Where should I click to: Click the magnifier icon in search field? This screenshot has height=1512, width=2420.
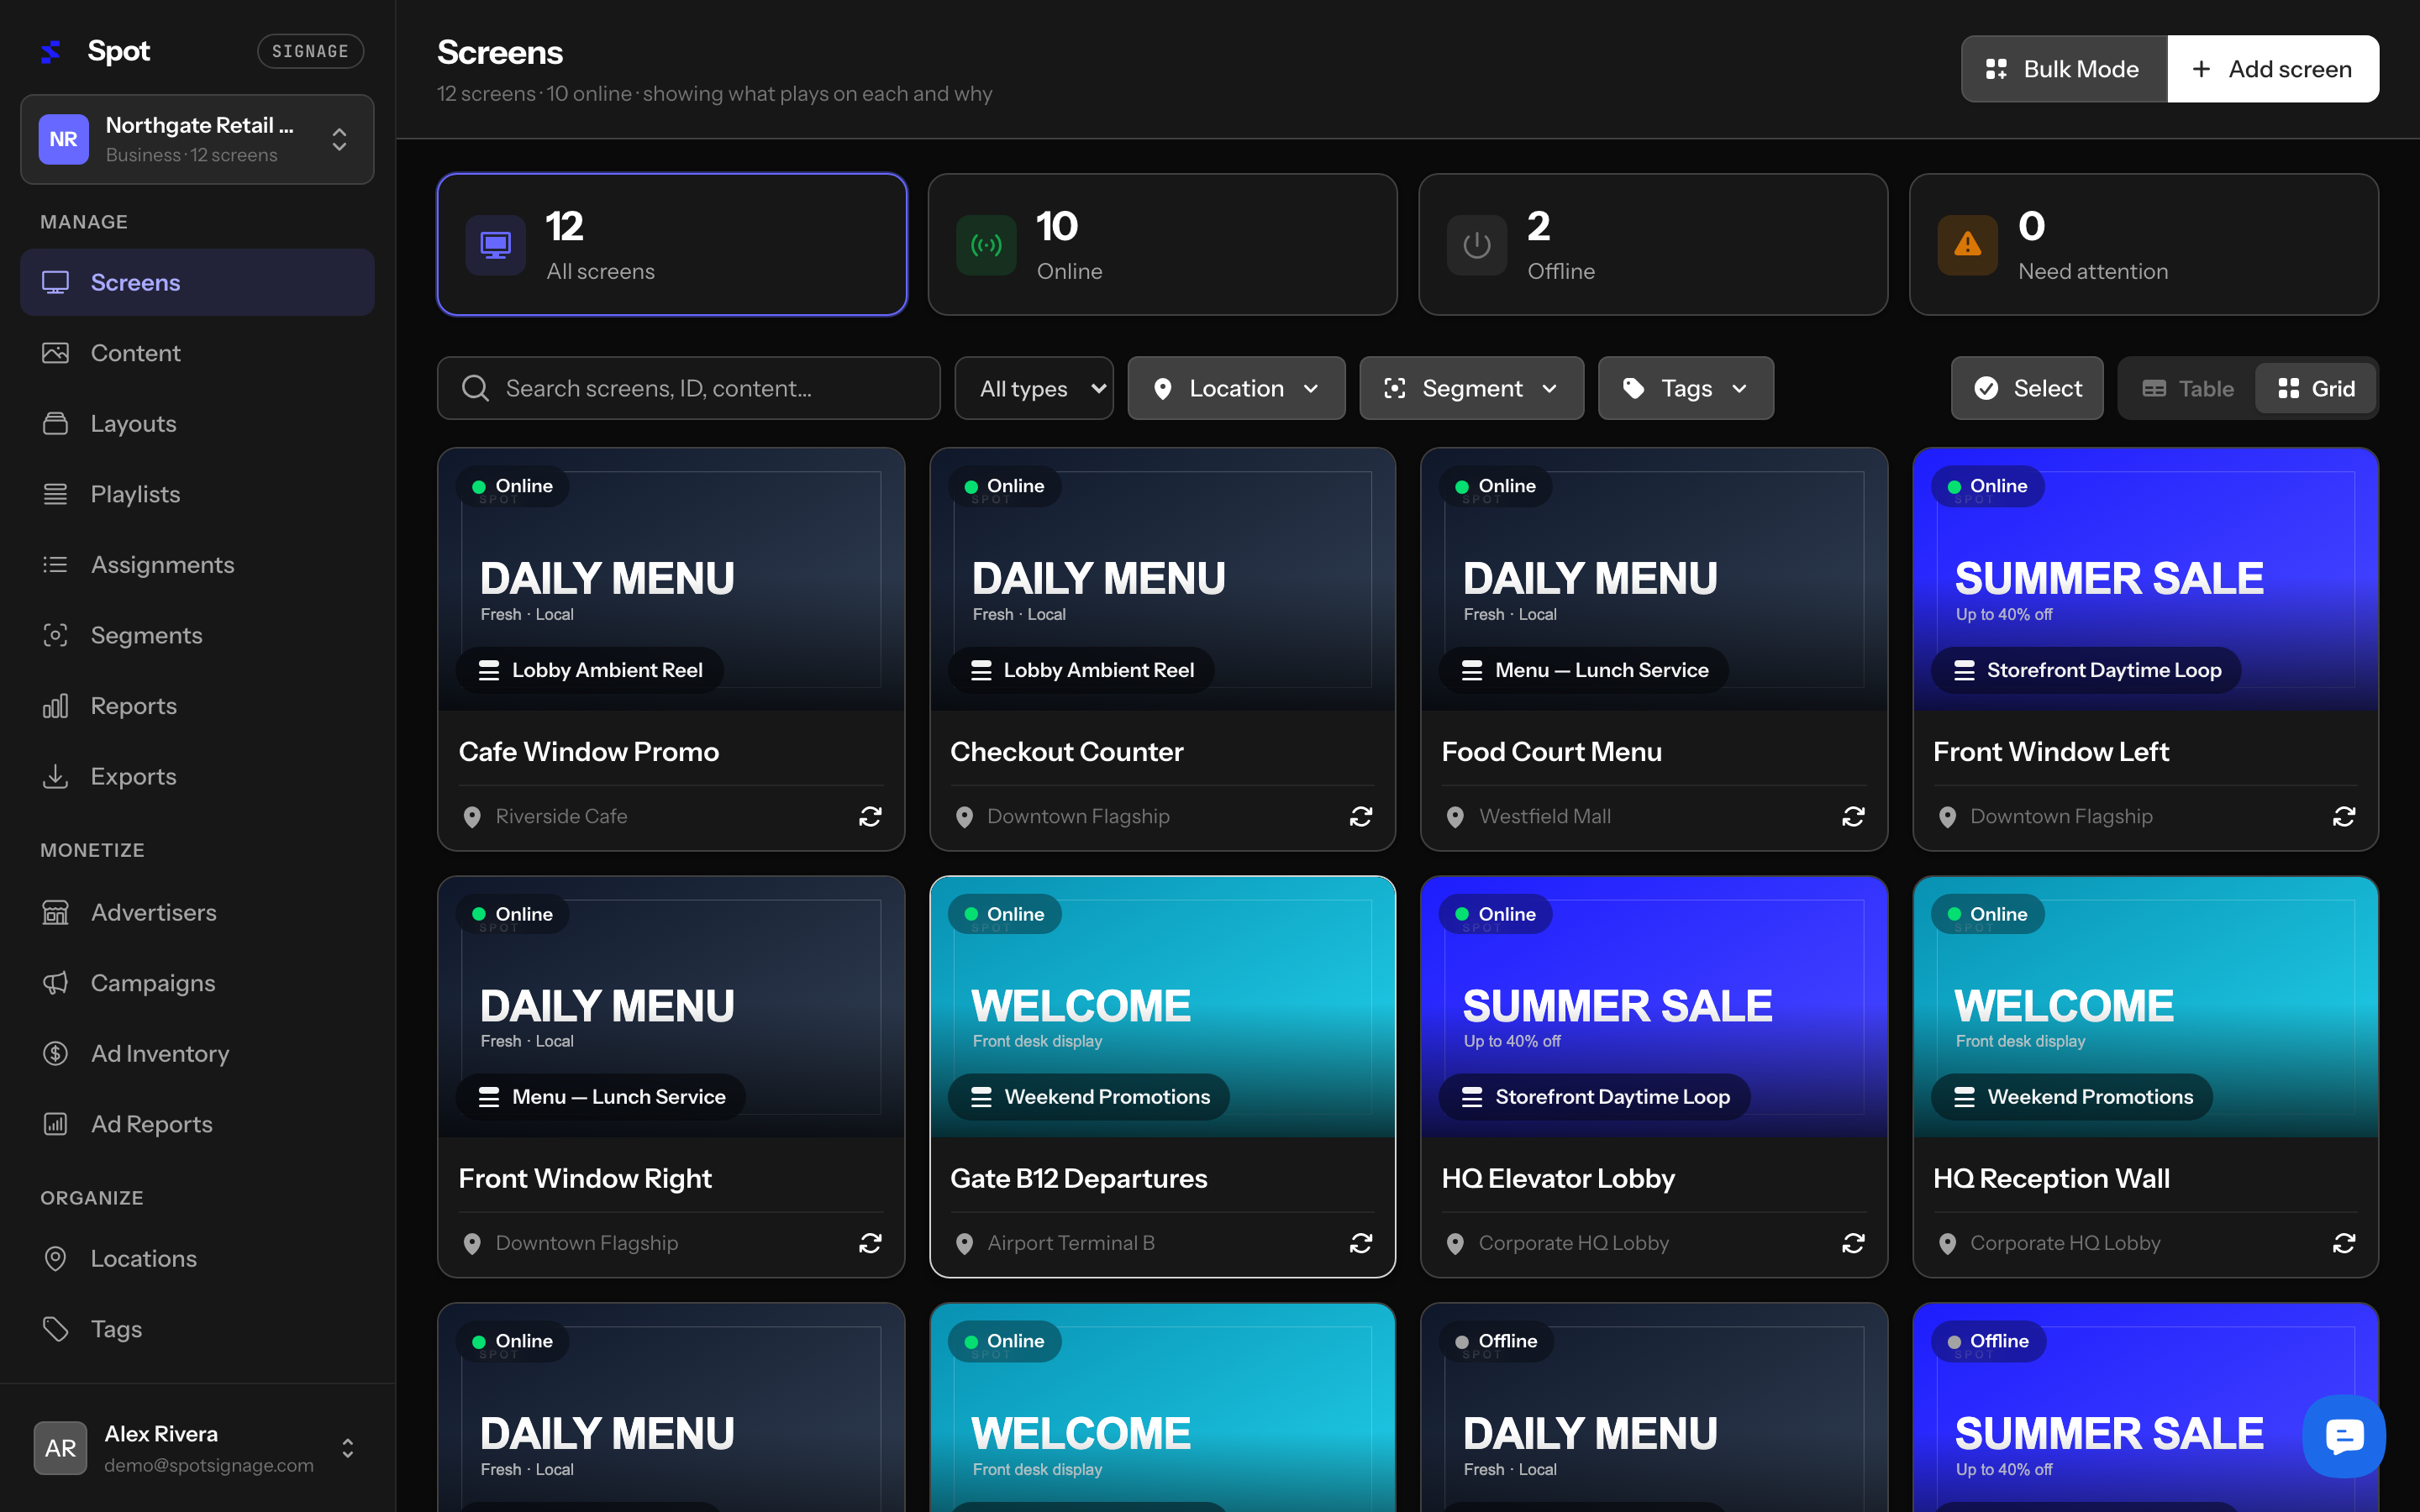pos(476,388)
